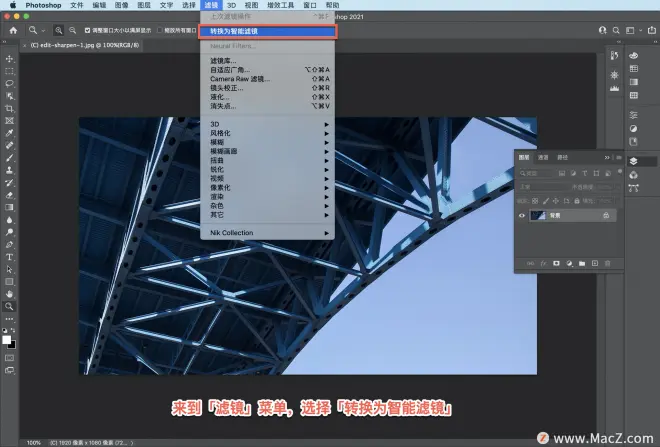Open the Edit Toolbar ellipsis
The width and height of the screenshot is (660, 447).
9,319
